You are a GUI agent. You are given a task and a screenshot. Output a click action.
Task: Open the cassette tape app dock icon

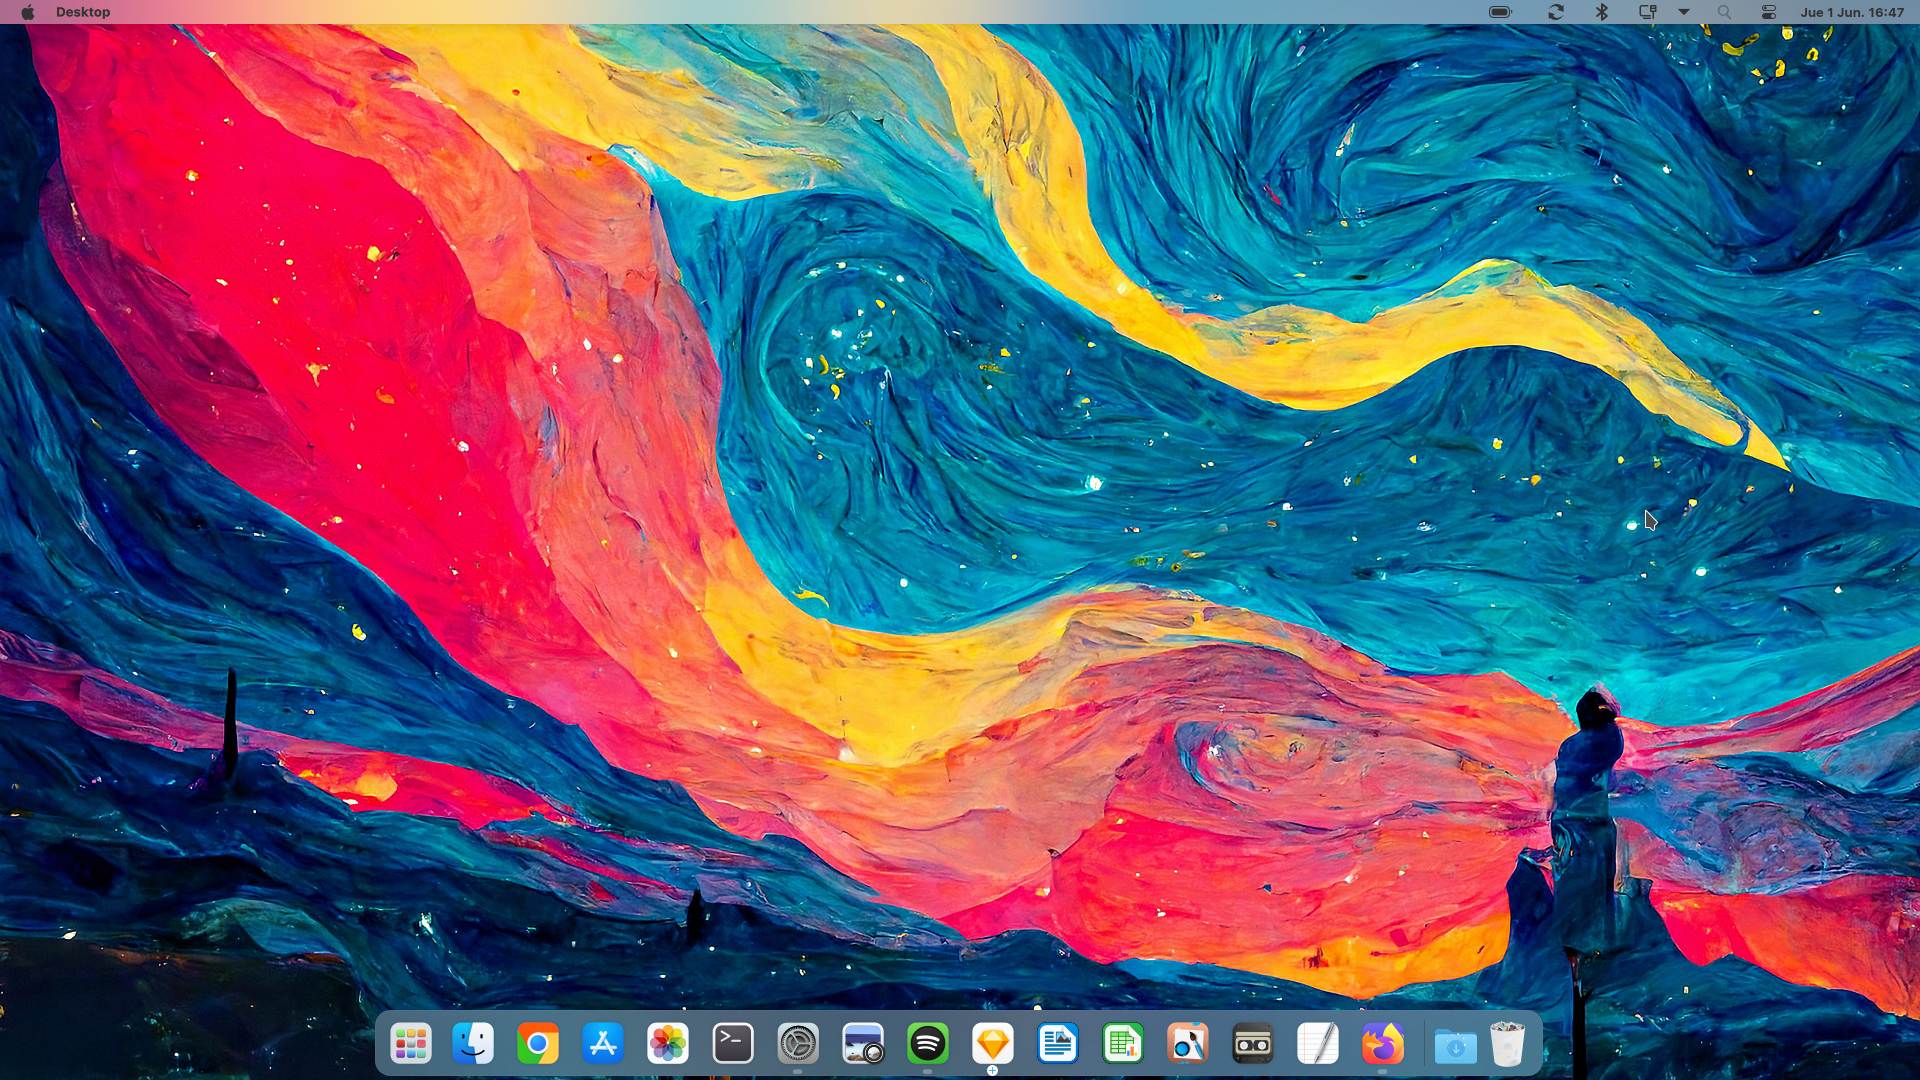(x=1253, y=1044)
